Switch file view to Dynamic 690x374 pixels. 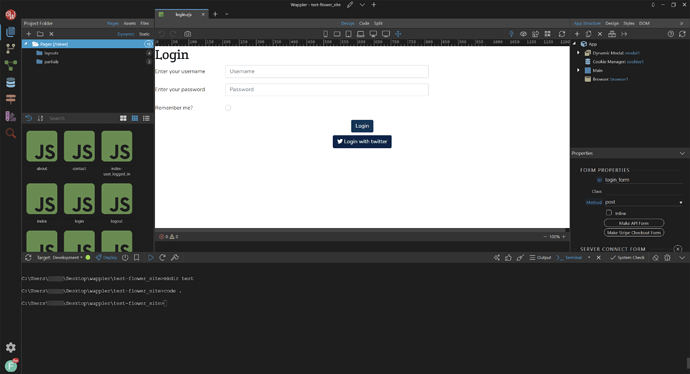125,34
